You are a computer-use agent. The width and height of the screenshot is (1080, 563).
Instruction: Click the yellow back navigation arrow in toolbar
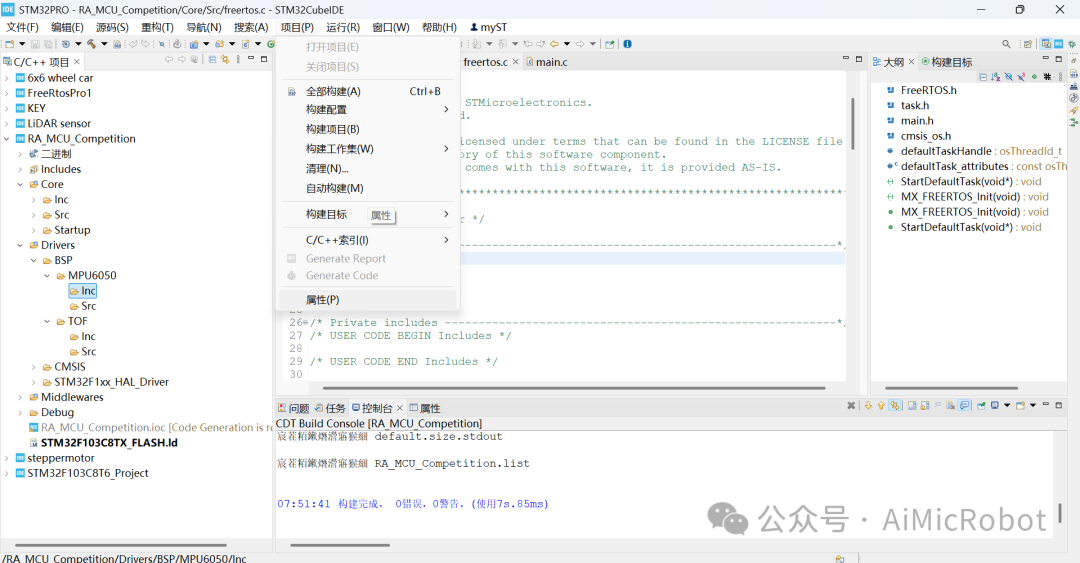click(554, 44)
